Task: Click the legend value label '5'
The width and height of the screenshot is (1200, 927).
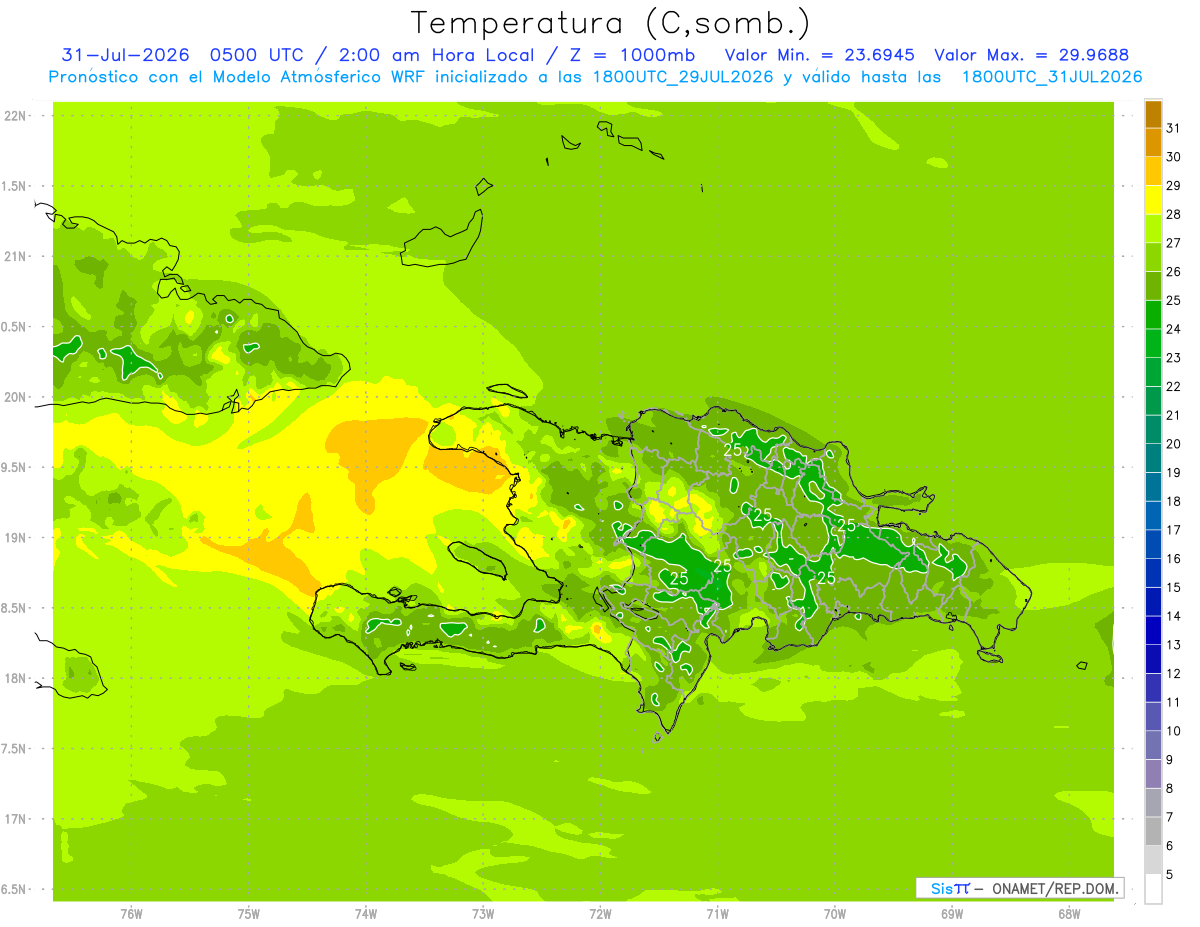Action: 1169,874
